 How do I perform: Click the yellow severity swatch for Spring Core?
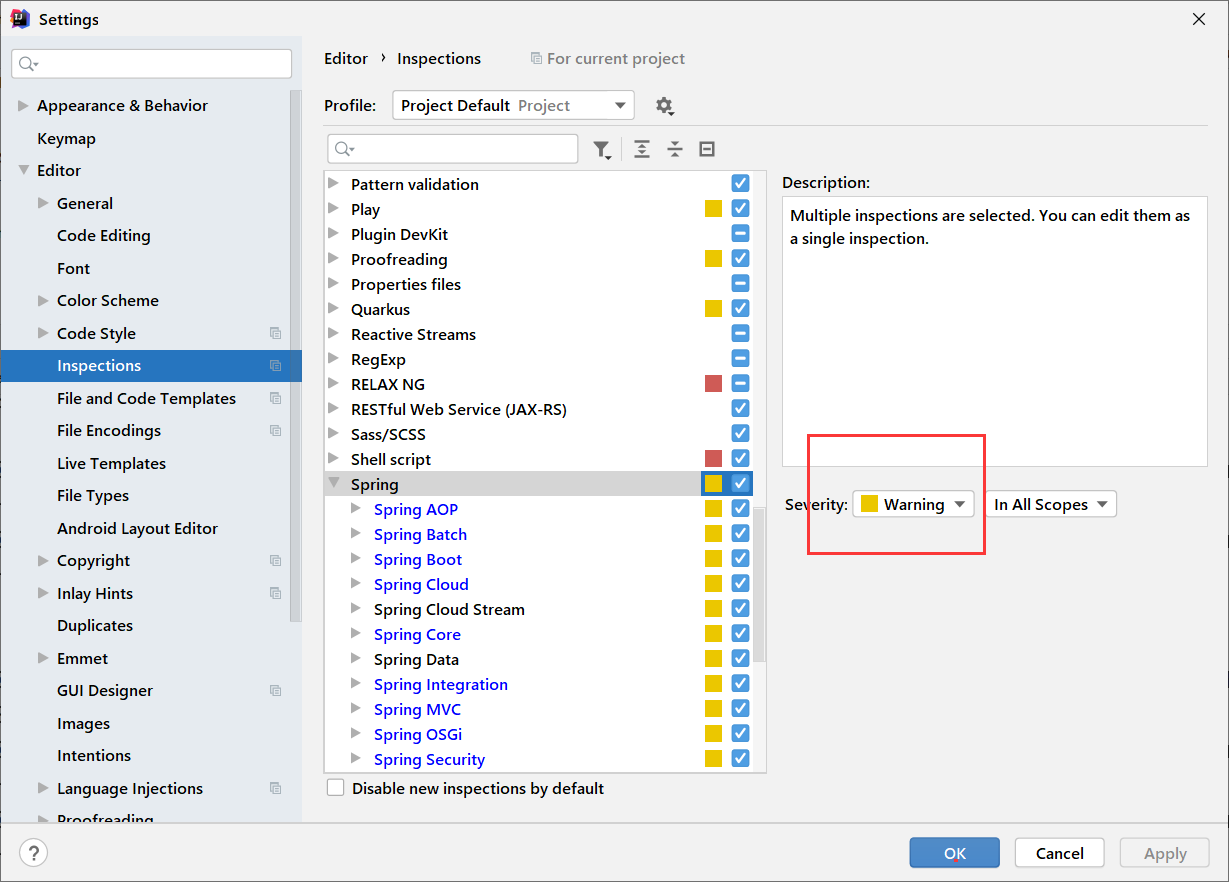pyautogui.click(x=713, y=634)
